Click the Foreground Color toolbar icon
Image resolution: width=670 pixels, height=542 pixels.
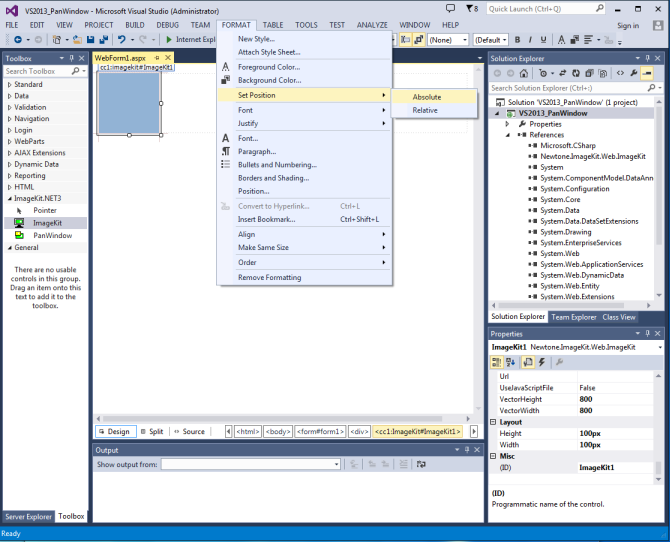pyautogui.click(x=561, y=40)
